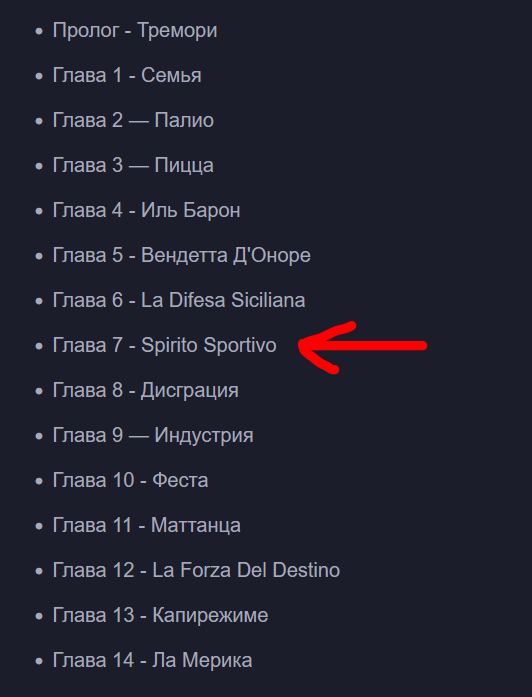Click 'Глава 11 - Маттанца' text

(x=147, y=525)
